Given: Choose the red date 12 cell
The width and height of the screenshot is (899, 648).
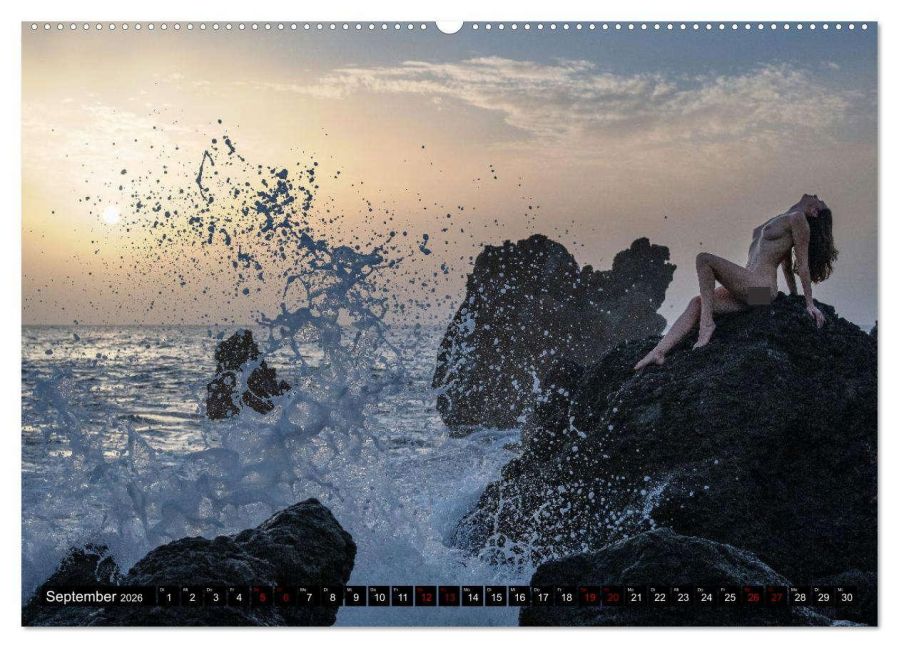Looking at the screenshot, I should pyautogui.click(x=425, y=596).
